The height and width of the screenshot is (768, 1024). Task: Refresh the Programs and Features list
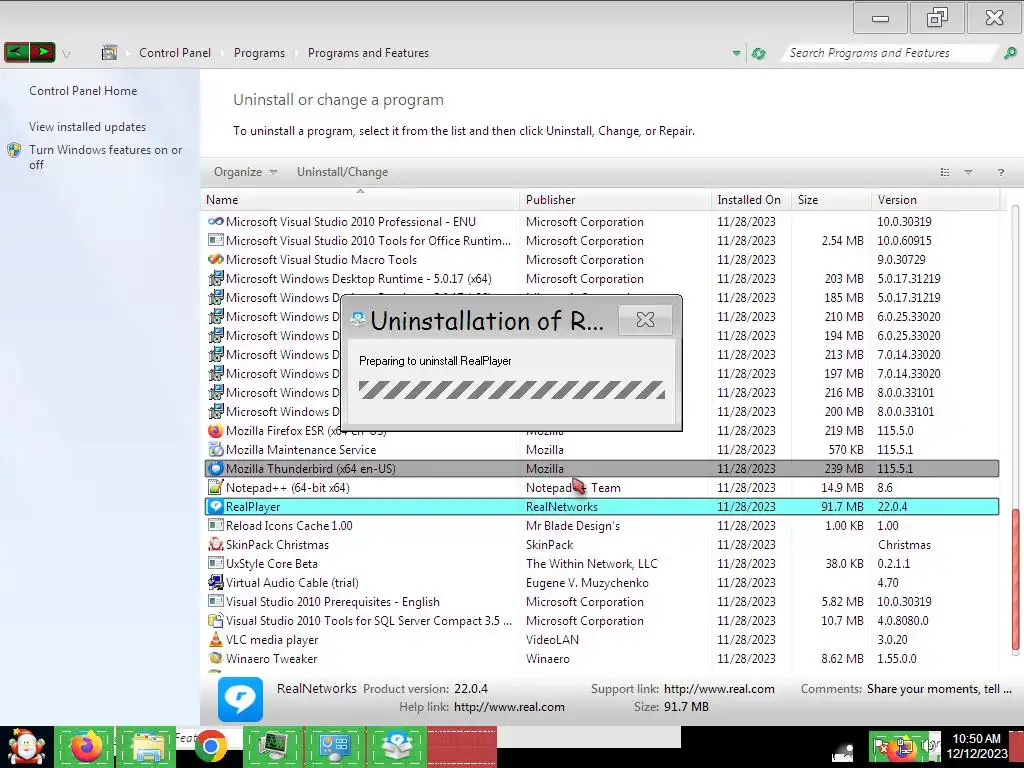758,54
